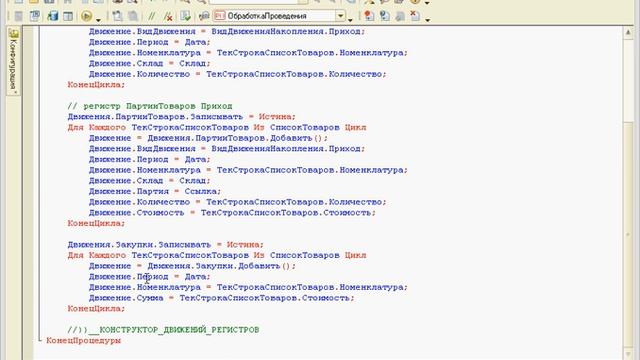Image resolution: width=640 pixels, height=360 pixels.
Task: Open the configuration window icon in the toolbar
Action: tap(35, 16)
